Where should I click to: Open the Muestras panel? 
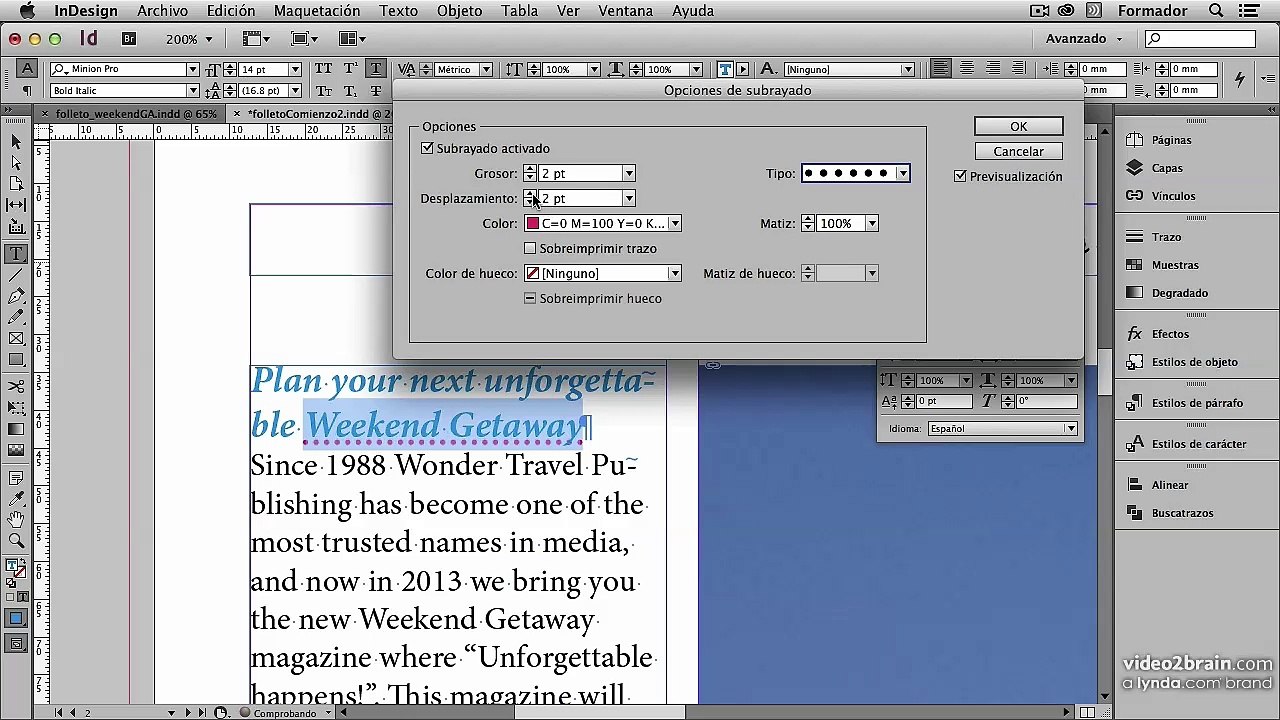pyautogui.click(x=1175, y=265)
